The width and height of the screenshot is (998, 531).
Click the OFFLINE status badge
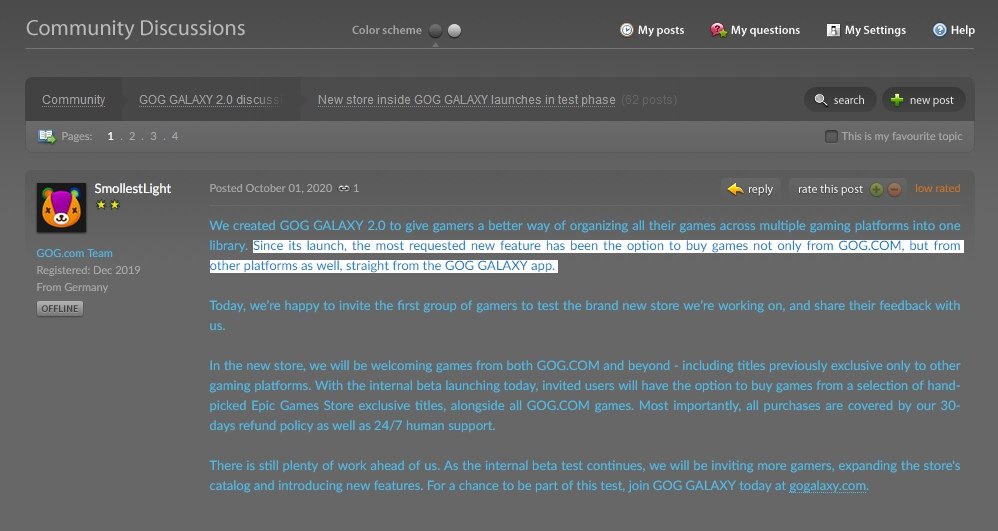pos(60,309)
